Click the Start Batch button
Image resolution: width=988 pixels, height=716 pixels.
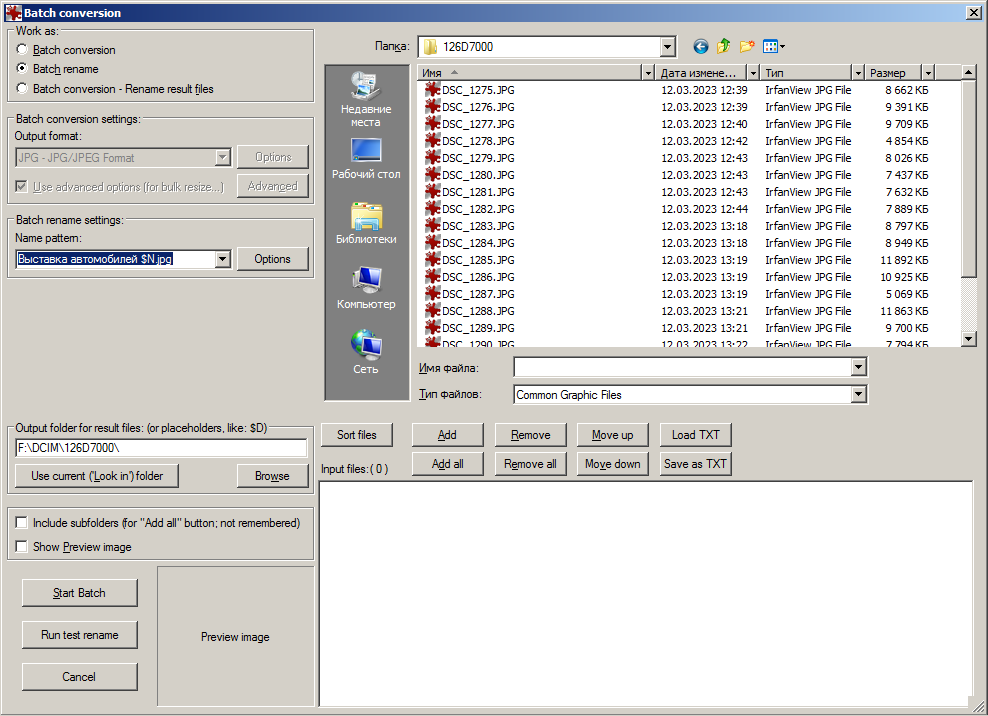(79, 593)
